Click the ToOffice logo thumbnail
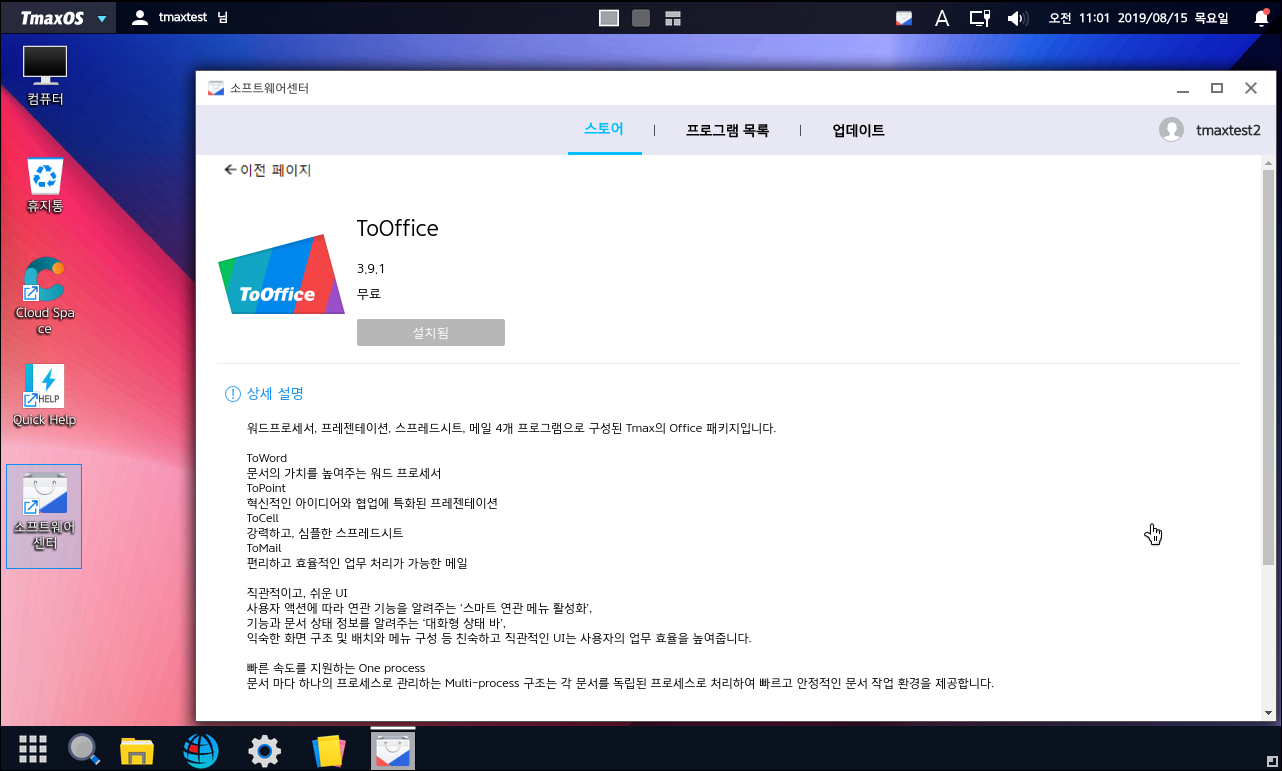 tap(281, 274)
